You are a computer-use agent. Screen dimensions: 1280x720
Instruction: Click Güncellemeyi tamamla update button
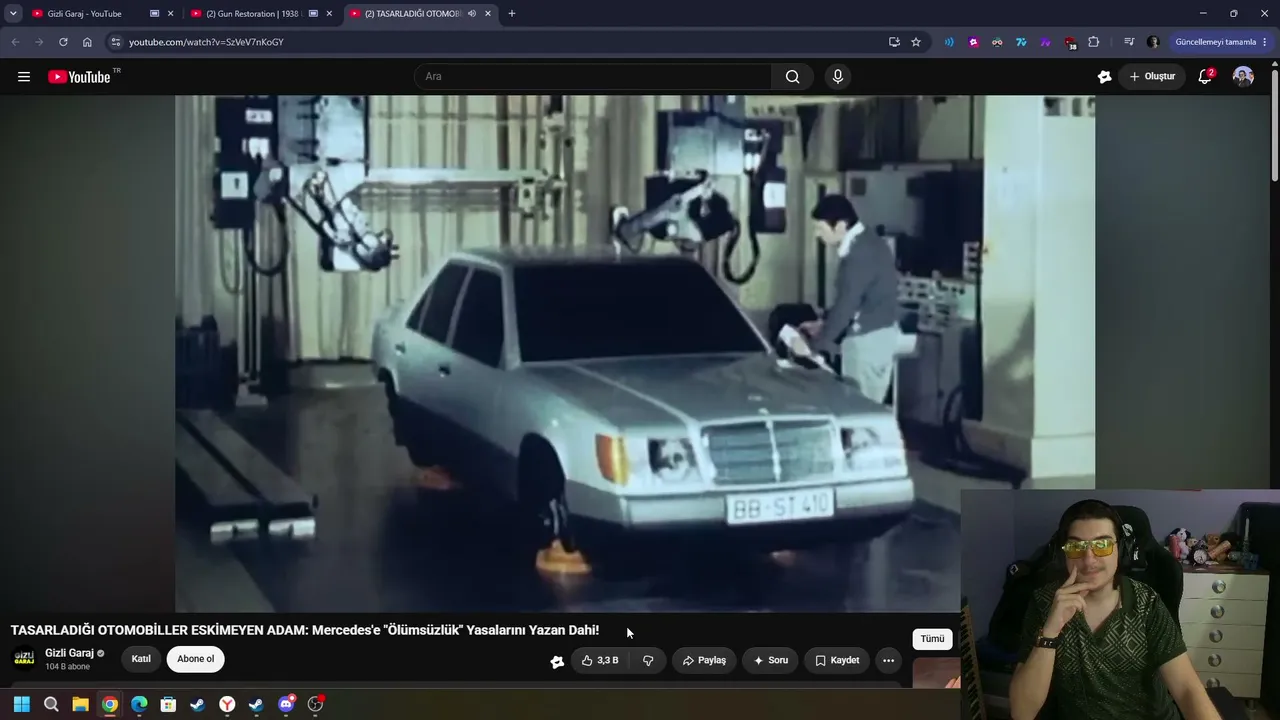[x=1221, y=42]
